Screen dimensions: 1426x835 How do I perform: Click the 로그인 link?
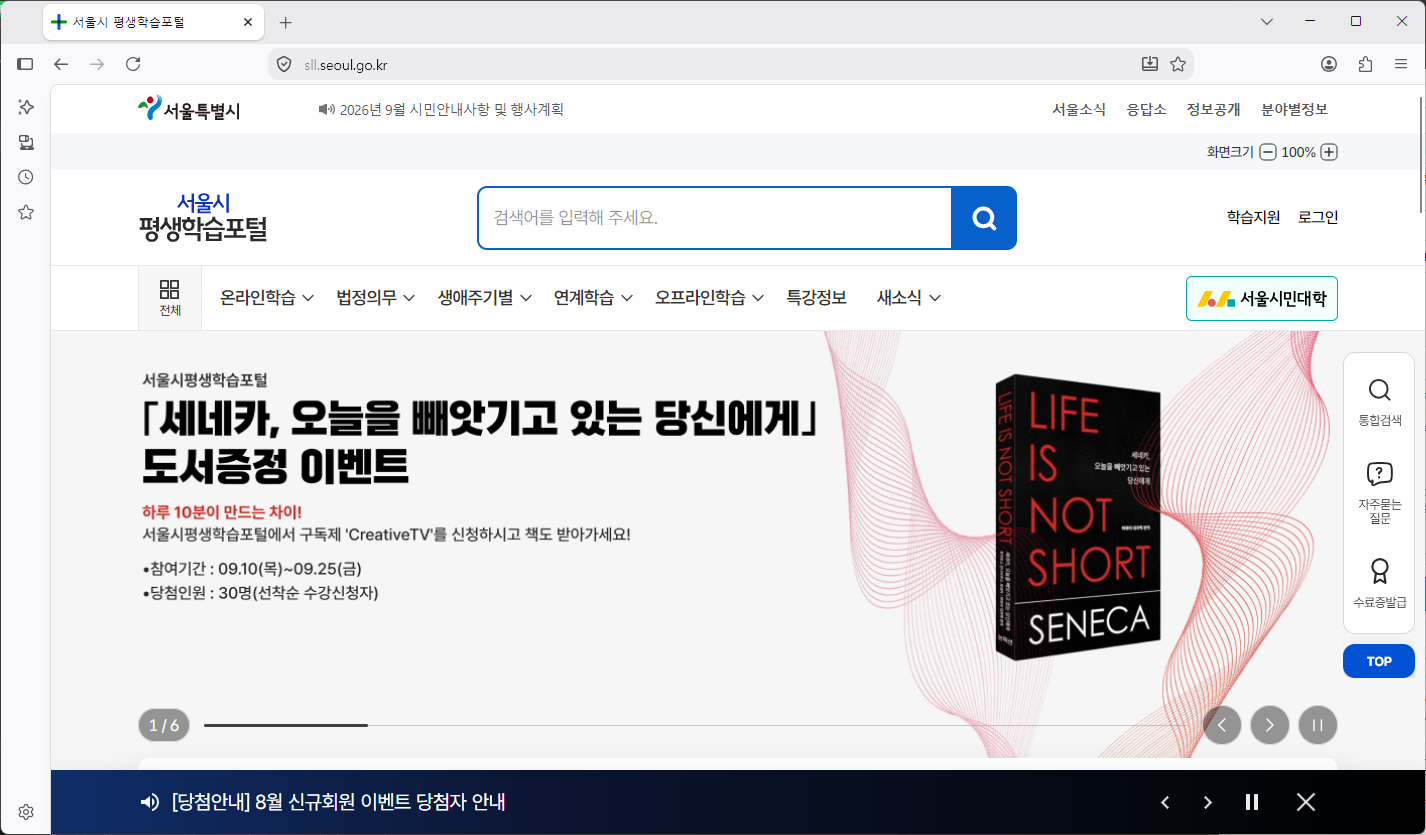pyautogui.click(x=1318, y=217)
